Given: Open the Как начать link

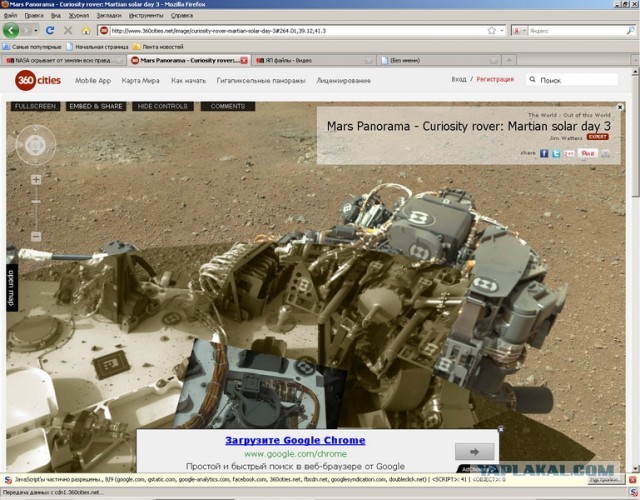Looking at the screenshot, I should click(x=189, y=81).
